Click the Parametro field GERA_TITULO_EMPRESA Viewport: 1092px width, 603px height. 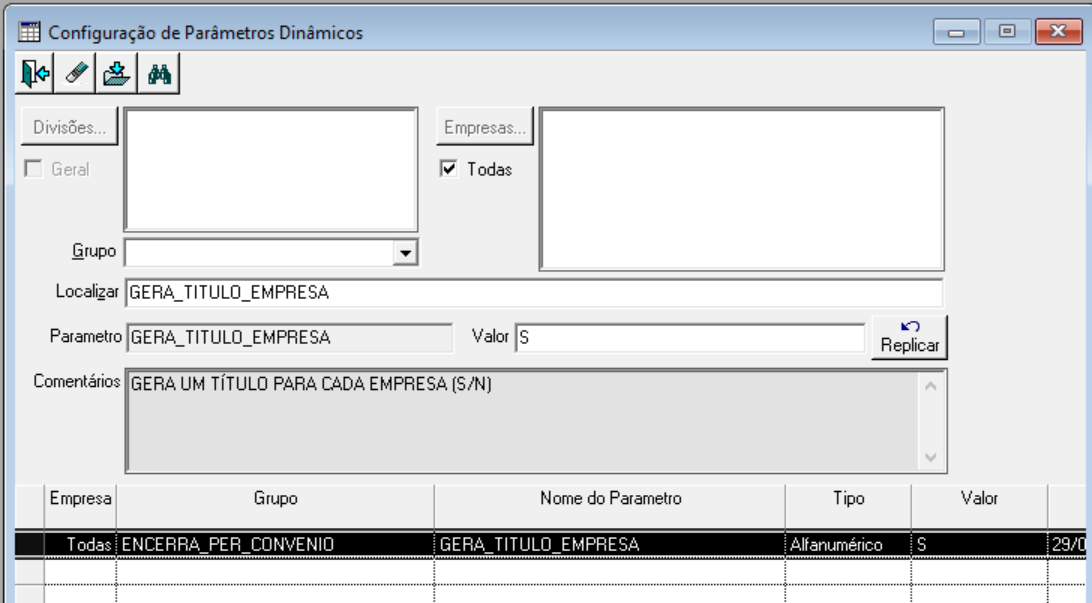(x=290, y=338)
